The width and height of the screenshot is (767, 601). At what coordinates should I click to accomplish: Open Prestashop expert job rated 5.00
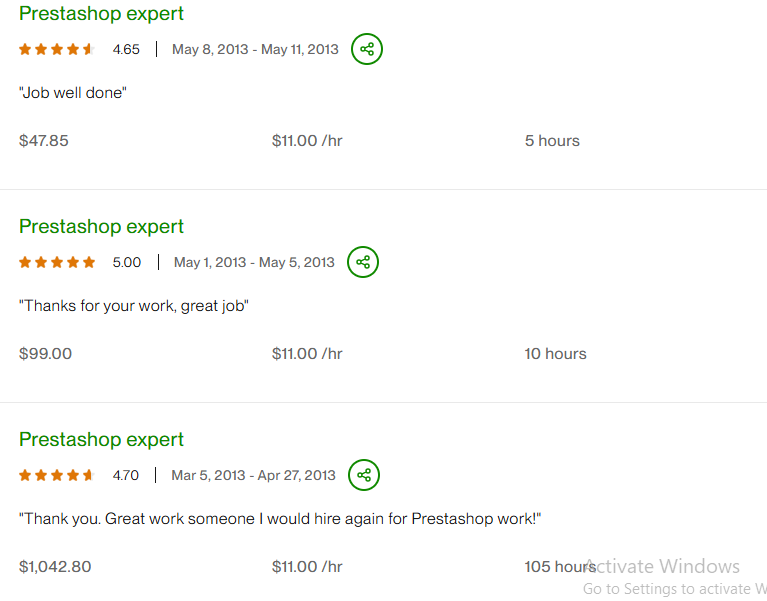[x=101, y=227]
